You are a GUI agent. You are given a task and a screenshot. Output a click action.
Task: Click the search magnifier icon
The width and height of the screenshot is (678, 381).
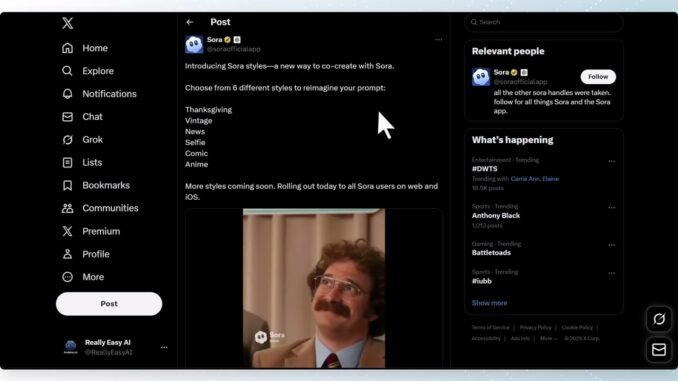[x=474, y=22]
